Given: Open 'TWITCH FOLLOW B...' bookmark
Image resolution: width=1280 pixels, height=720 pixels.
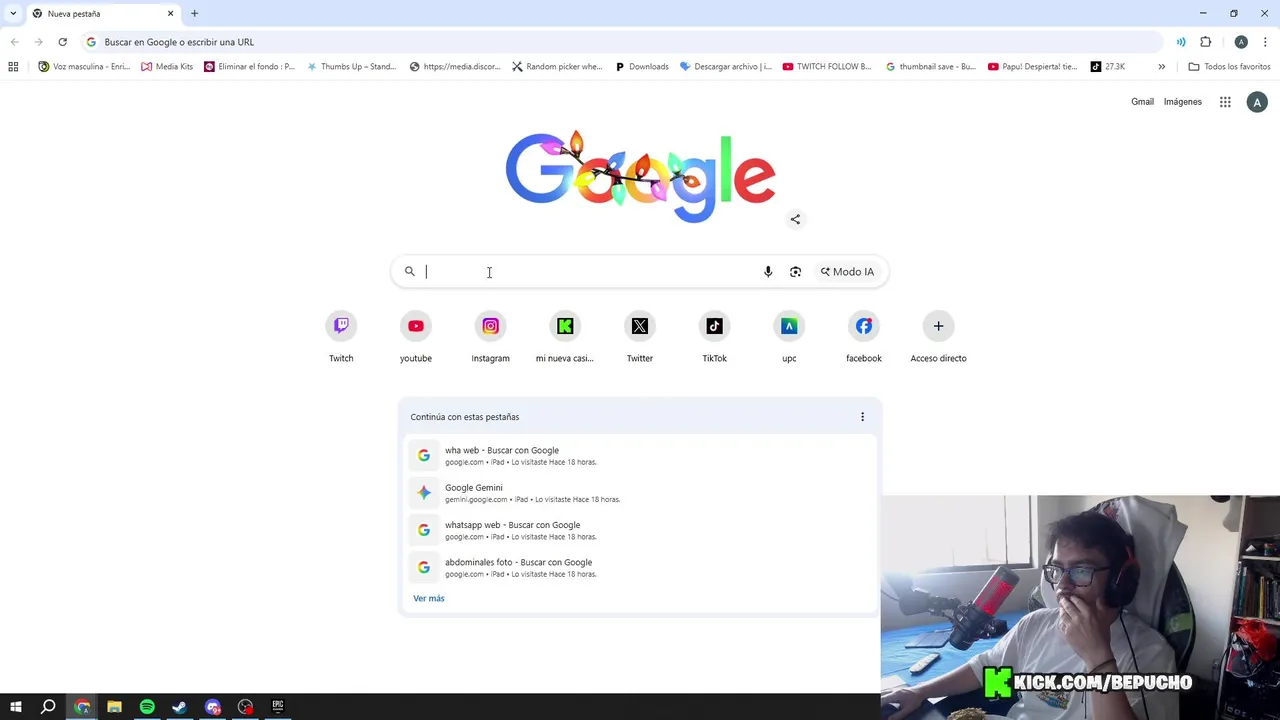Looking at the screenshot, I should (x=827, y=67).
